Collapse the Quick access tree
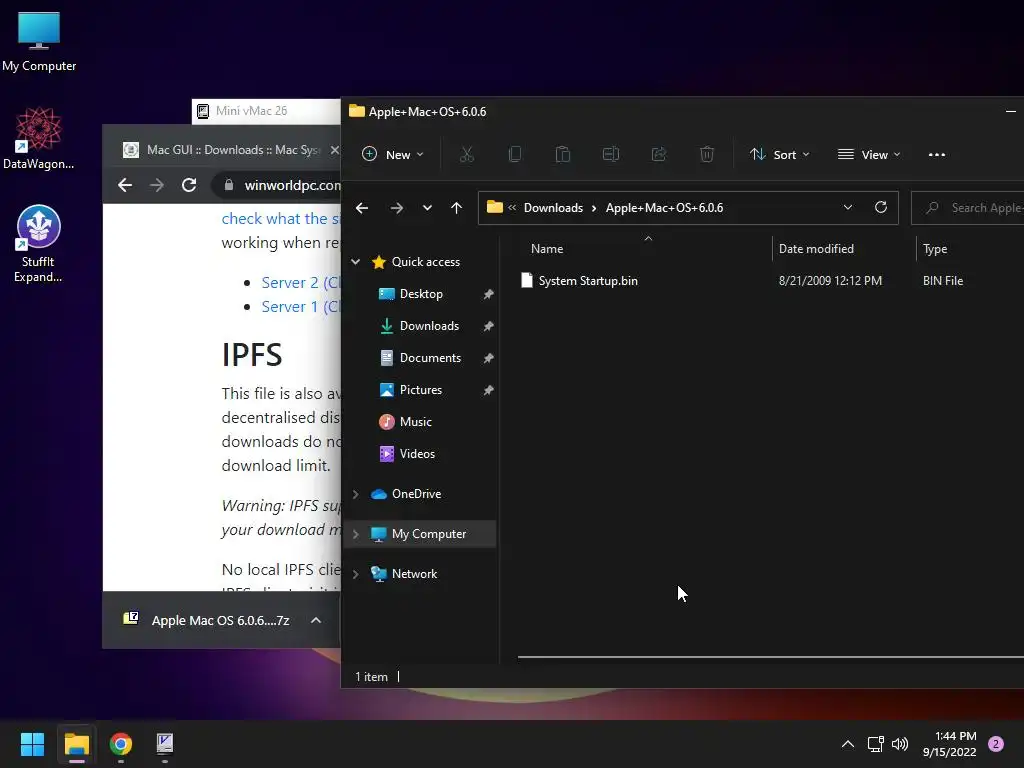1024x768 pixels. pyautogui.click(x=355, y=262)
